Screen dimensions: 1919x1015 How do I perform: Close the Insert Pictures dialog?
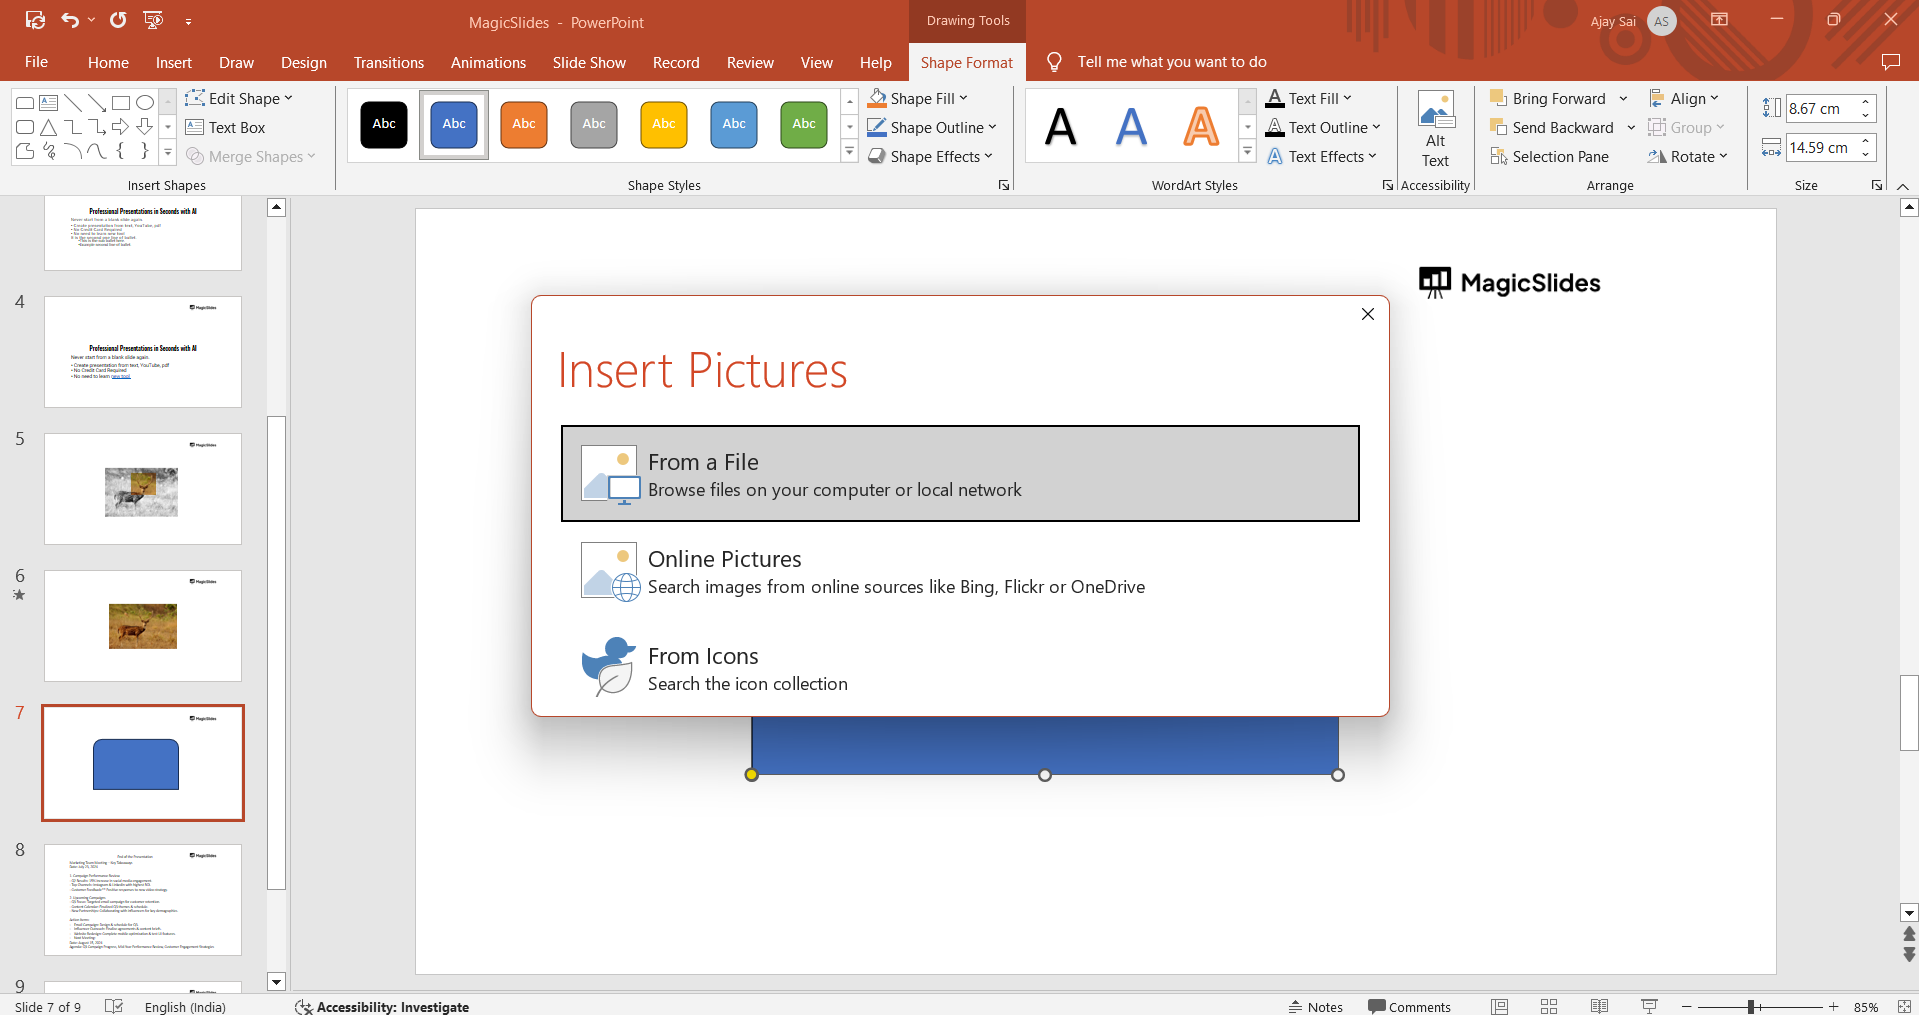(1367, 314)
